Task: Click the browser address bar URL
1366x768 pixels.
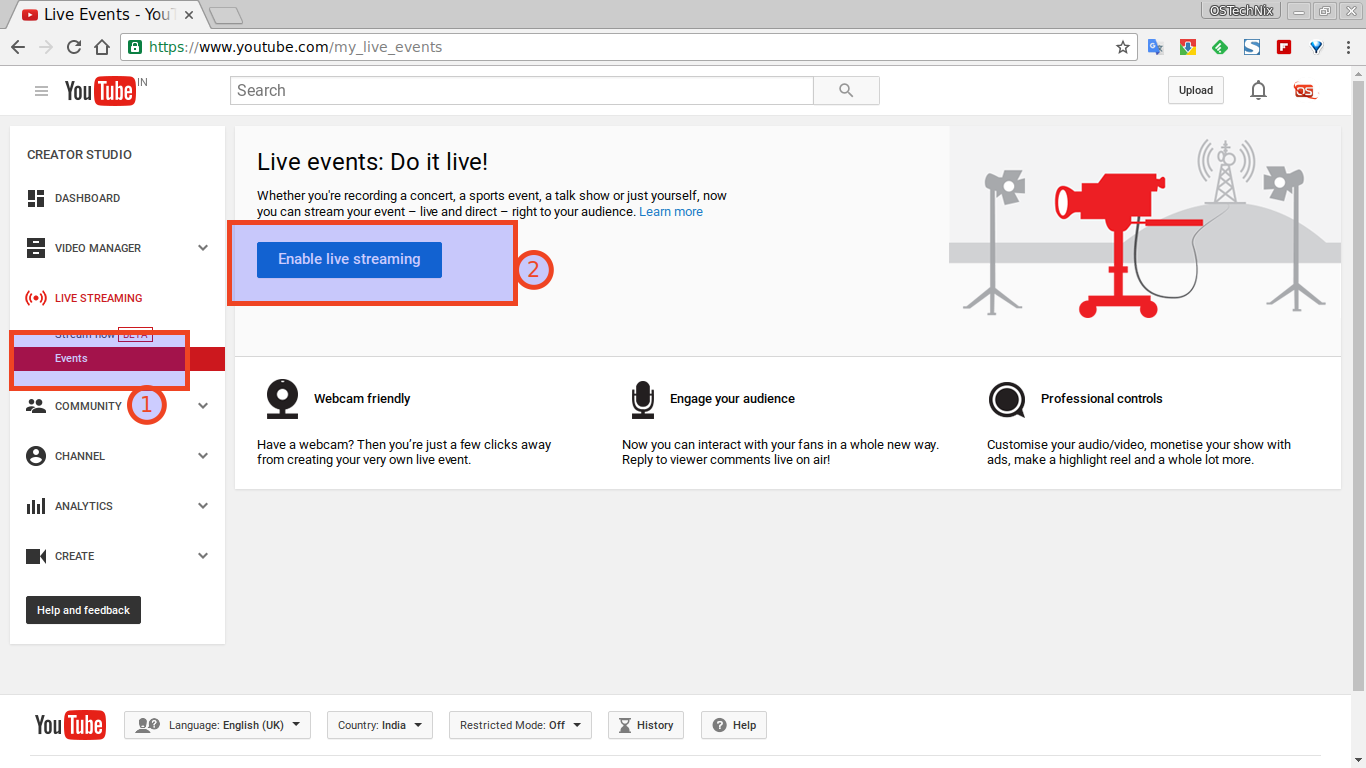Action: coord(296,47)
